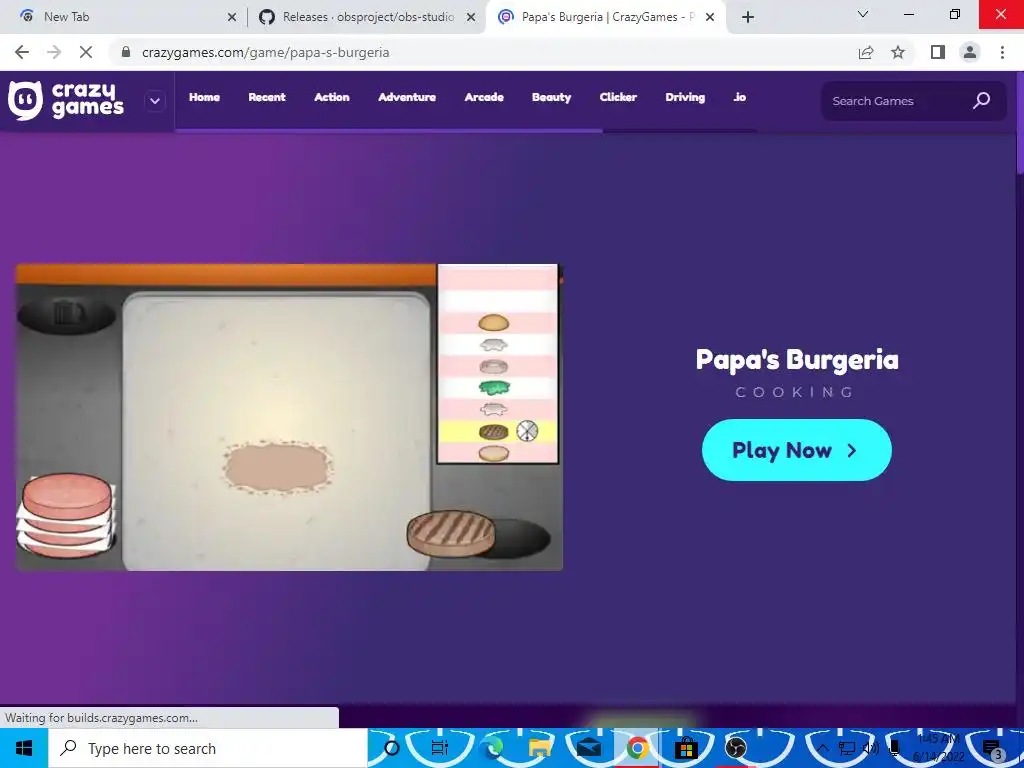Image resolution: width=1024 pixels, height=768 pixels.
Task: Open OBS Studio from taskbar
Action: pos(735,748)
